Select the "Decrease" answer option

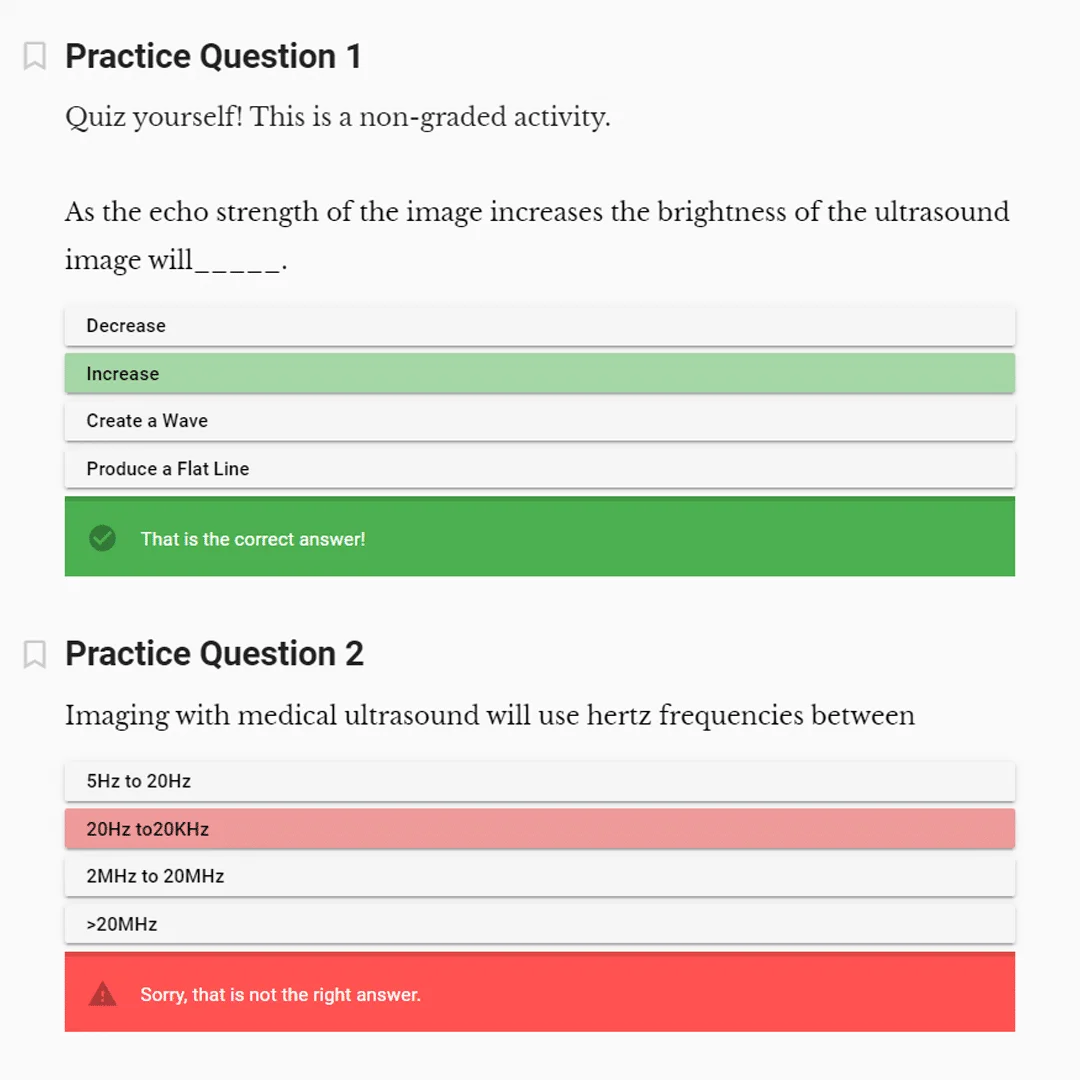(540, 325)
